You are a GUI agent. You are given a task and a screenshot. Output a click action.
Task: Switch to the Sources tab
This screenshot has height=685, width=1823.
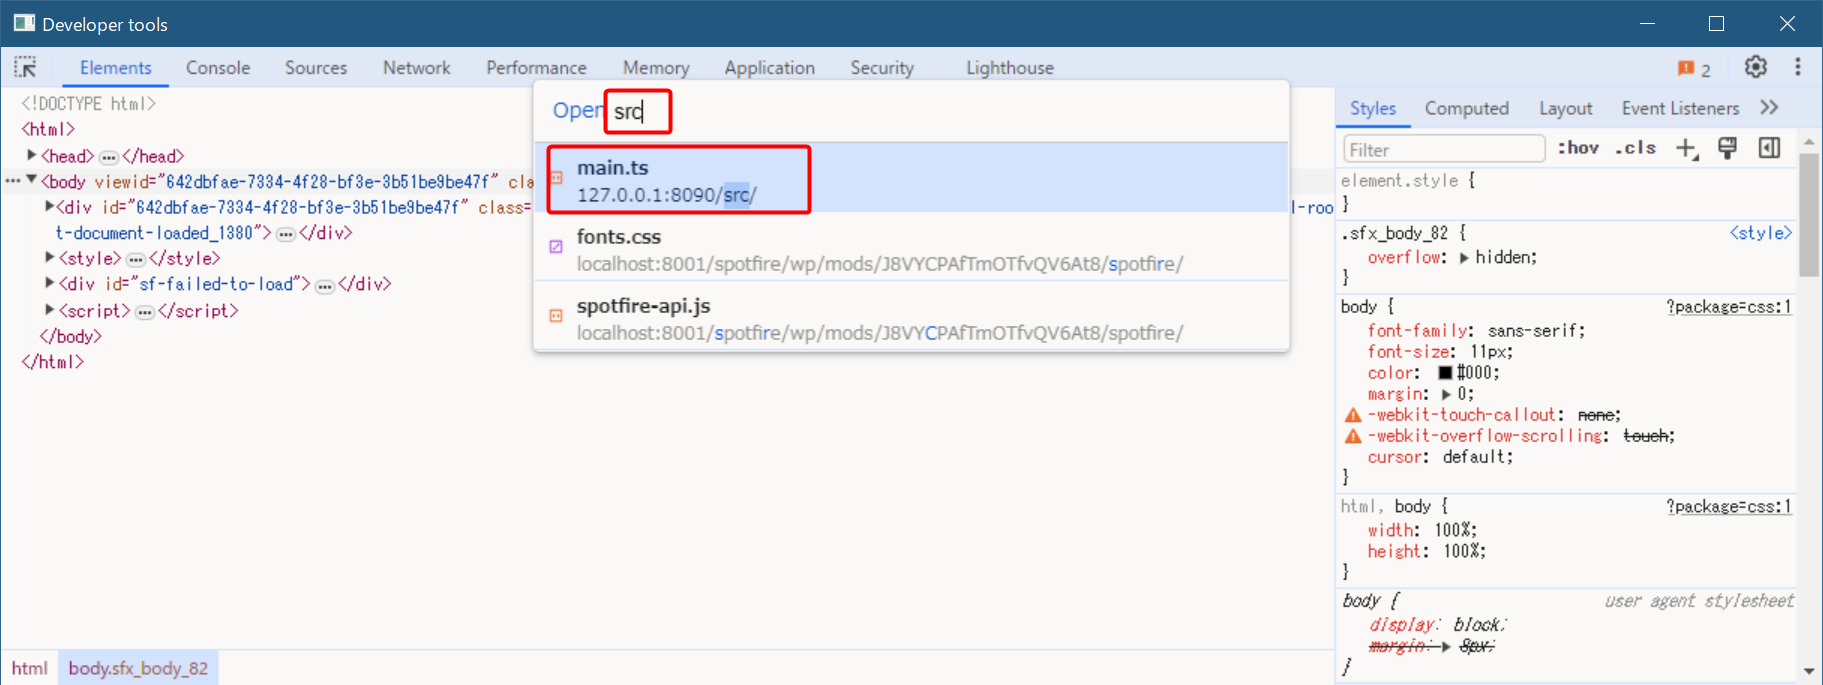pyautogui.click(x=316, y=67)
